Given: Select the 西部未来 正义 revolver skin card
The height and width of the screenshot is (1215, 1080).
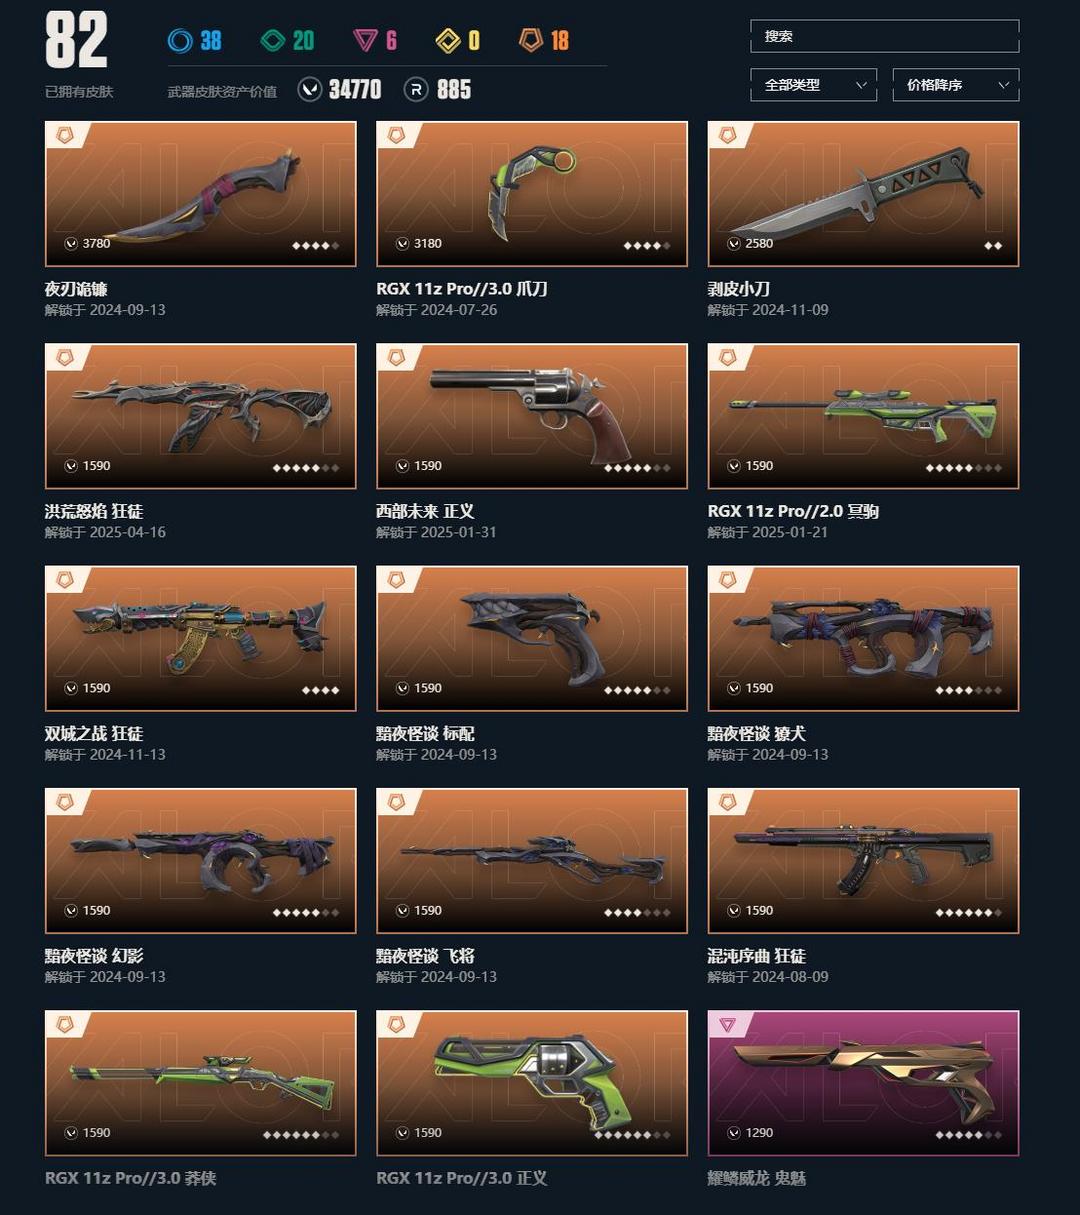Looking at the screenshot, I should coord(532,416).
